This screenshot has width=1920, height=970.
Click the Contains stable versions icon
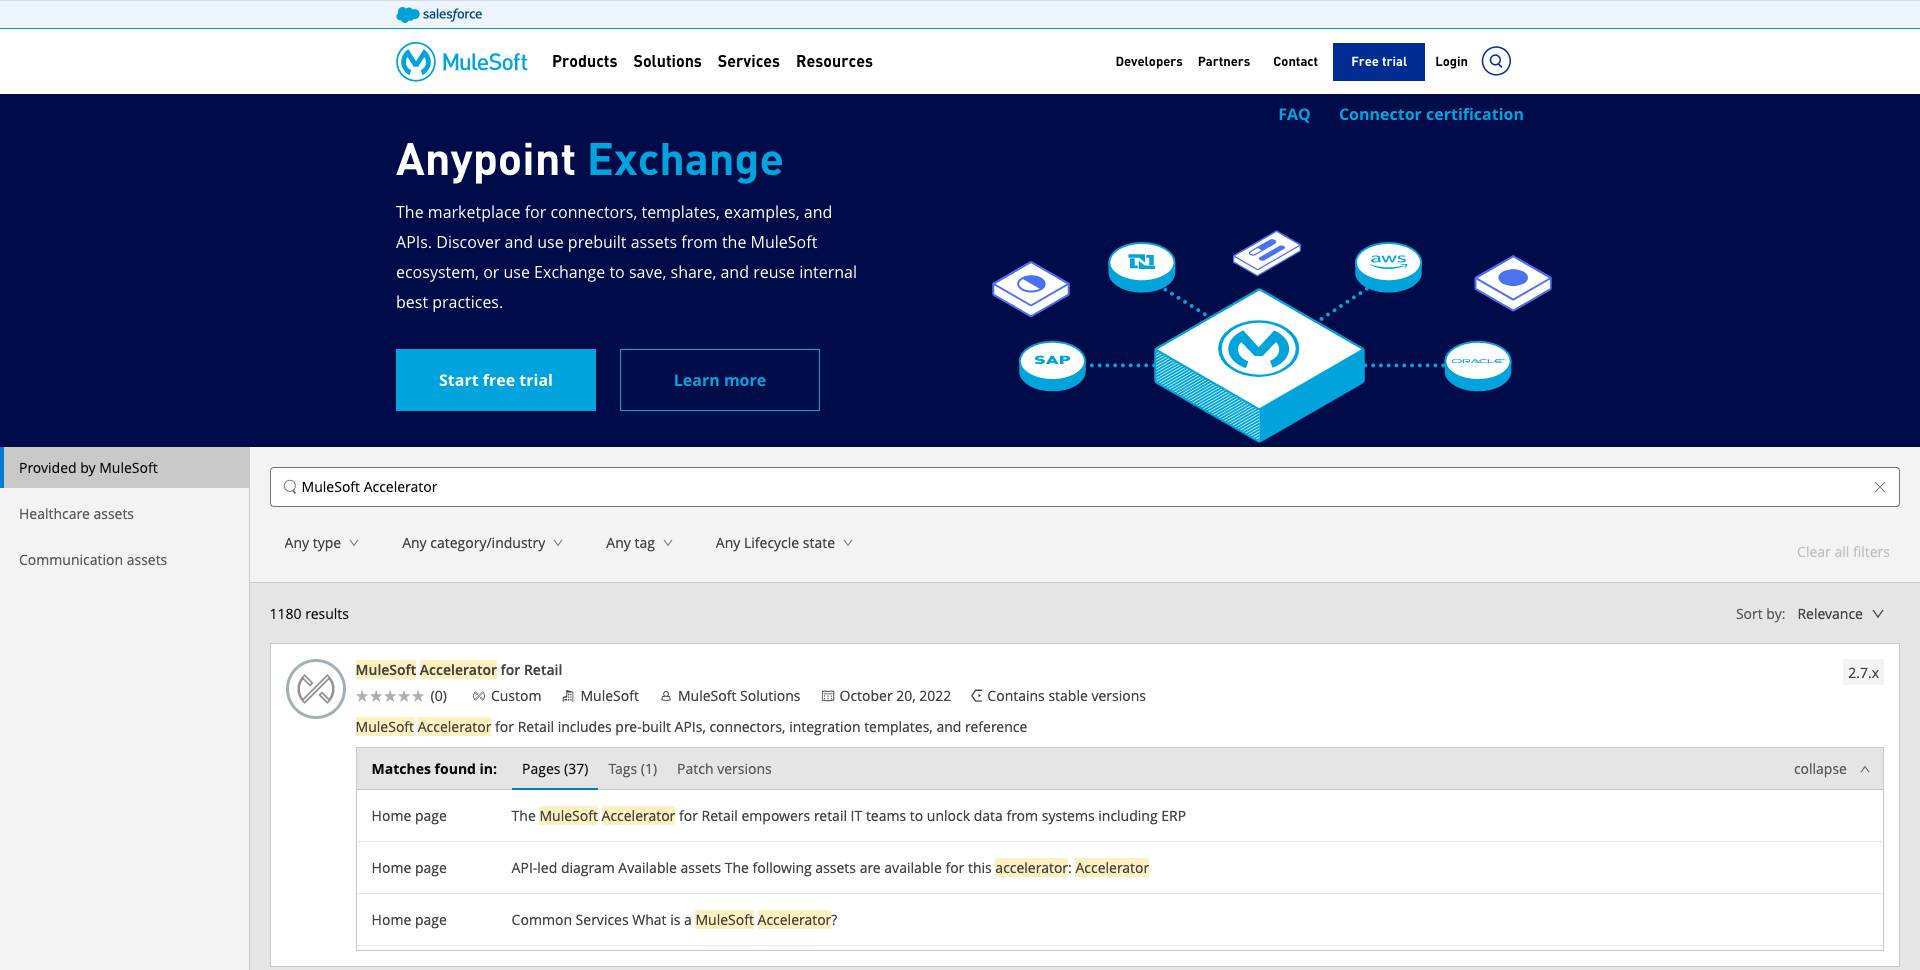[x=977, y=696]
